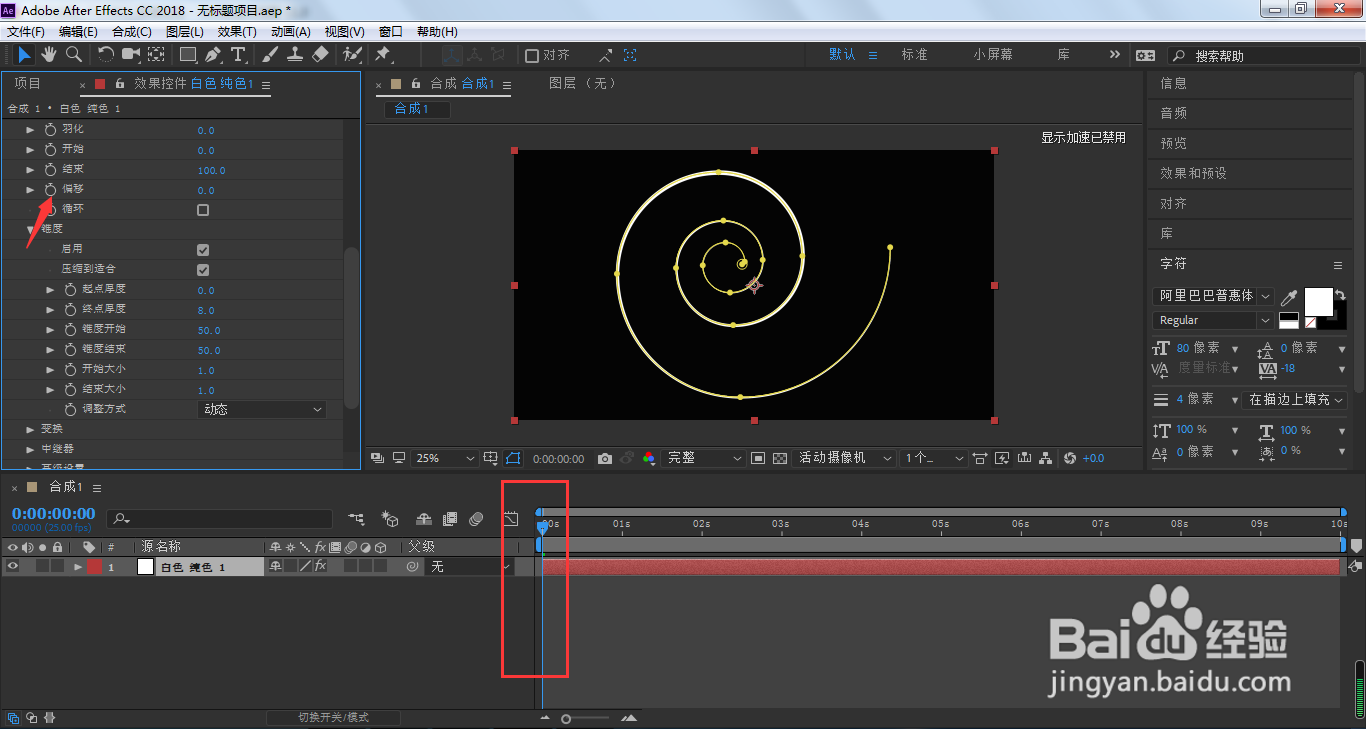Expand layer 1 twirl arrow in timeline
The height and width of the screenshot is (729, 1366).
pyautogui.click(x=78, y=566)
